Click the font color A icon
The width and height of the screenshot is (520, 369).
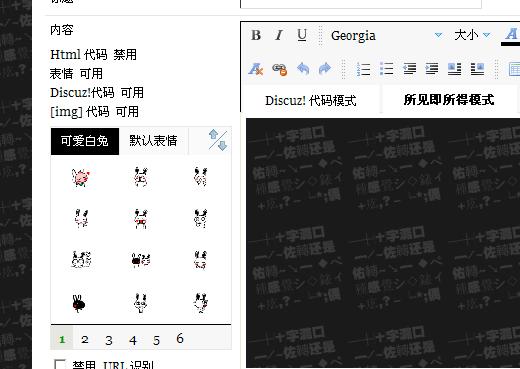coord(511,36)
